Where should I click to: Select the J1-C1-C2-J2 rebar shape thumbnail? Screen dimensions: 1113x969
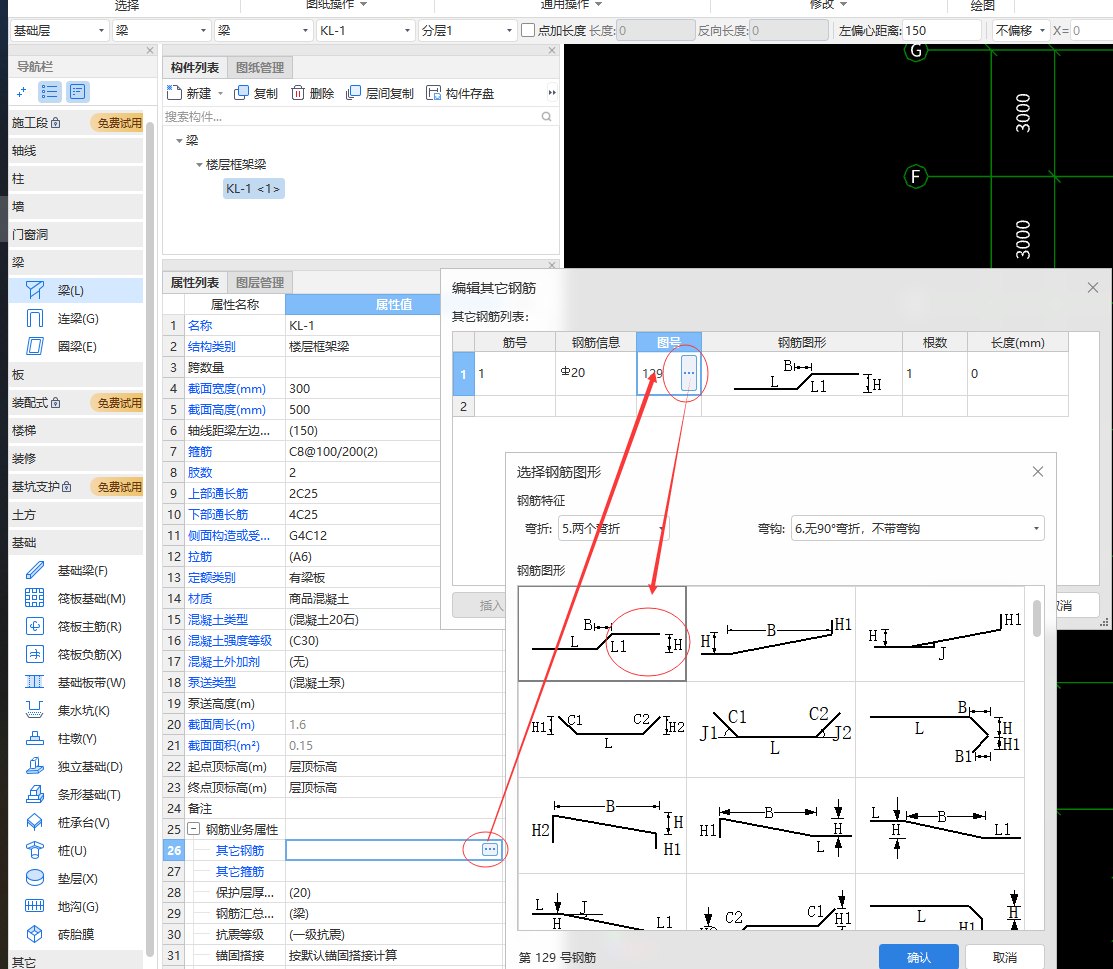click(772, 729)
